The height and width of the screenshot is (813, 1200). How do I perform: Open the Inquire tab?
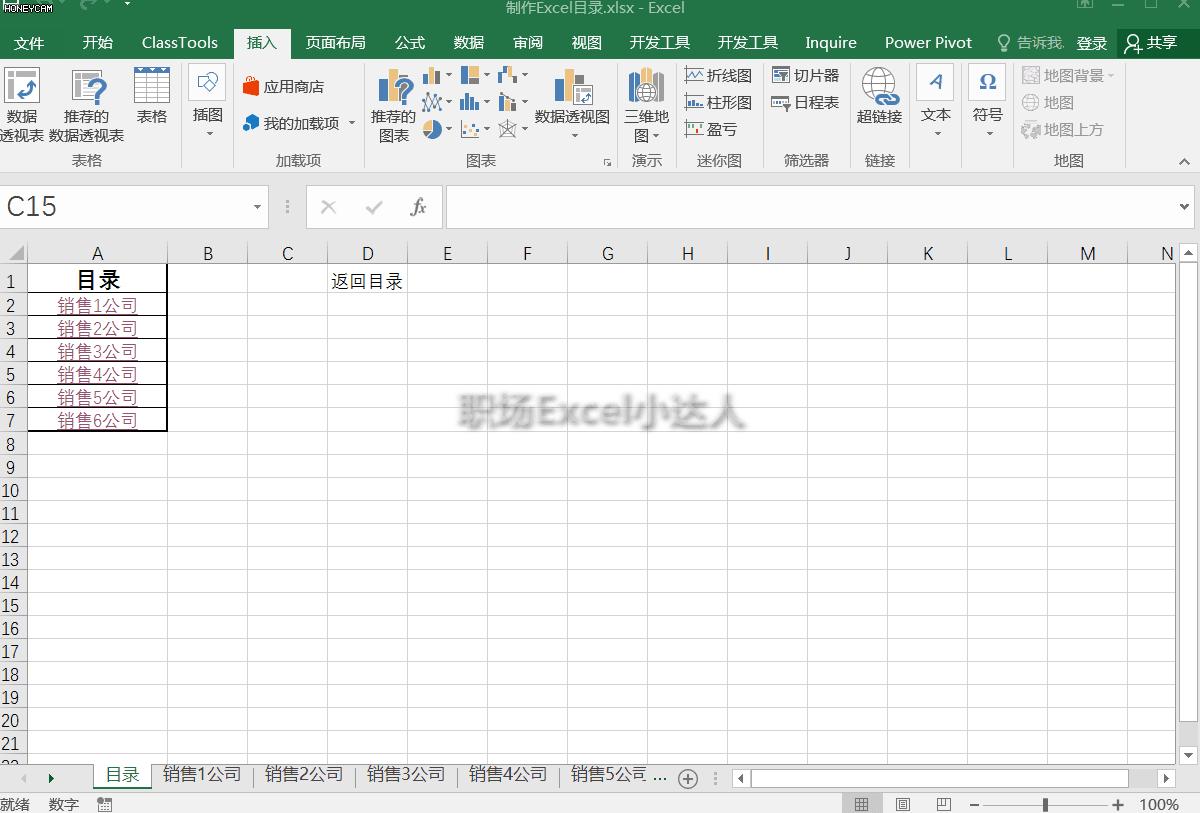click(x=831, y=43)
